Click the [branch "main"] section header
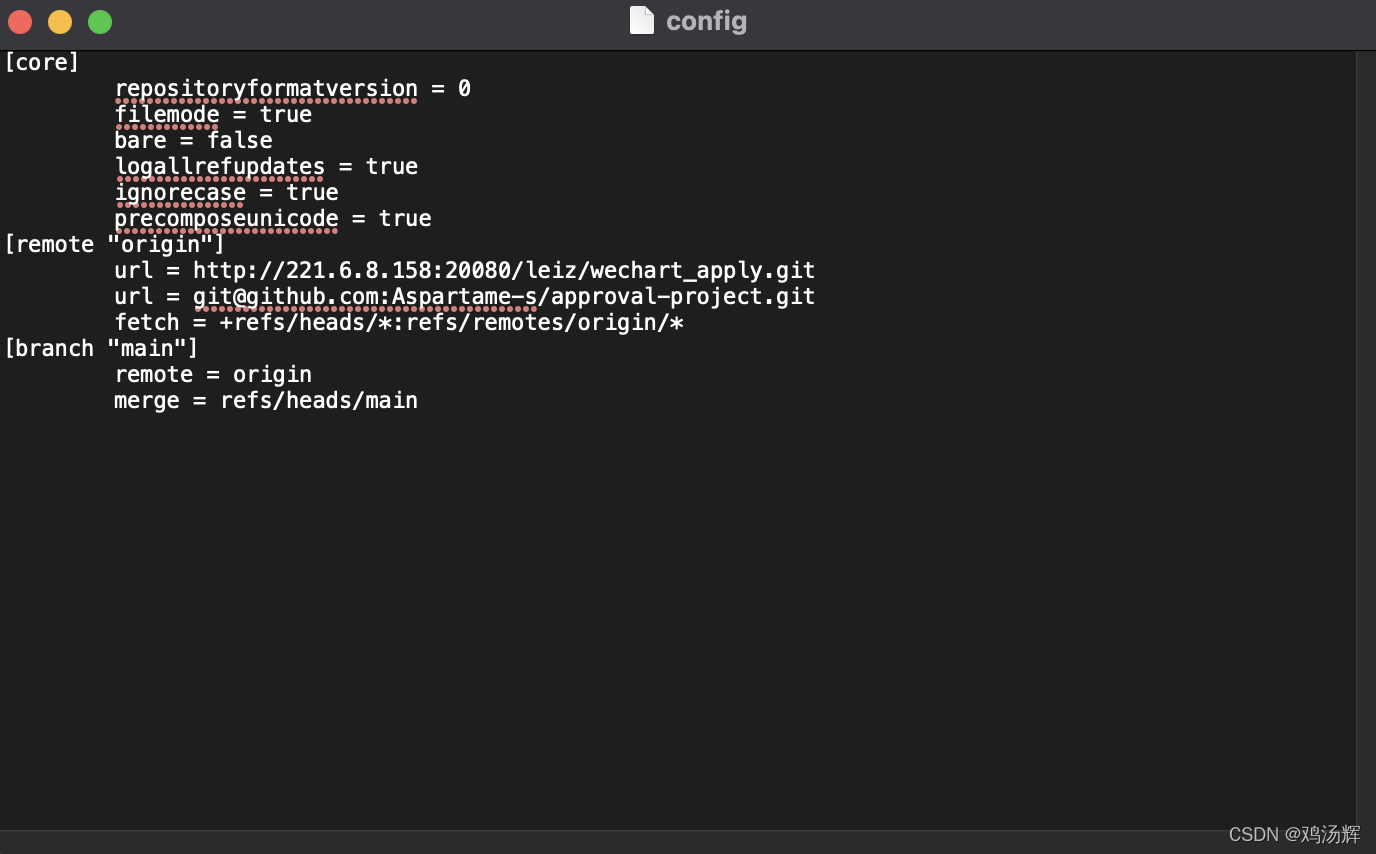This screenshot has width=1376, height=854. coord(101,348)
